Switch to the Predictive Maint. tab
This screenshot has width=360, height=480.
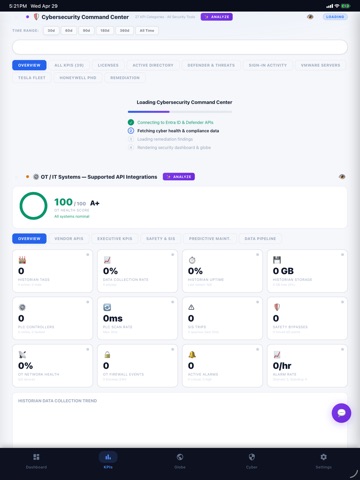click(210, 239)
